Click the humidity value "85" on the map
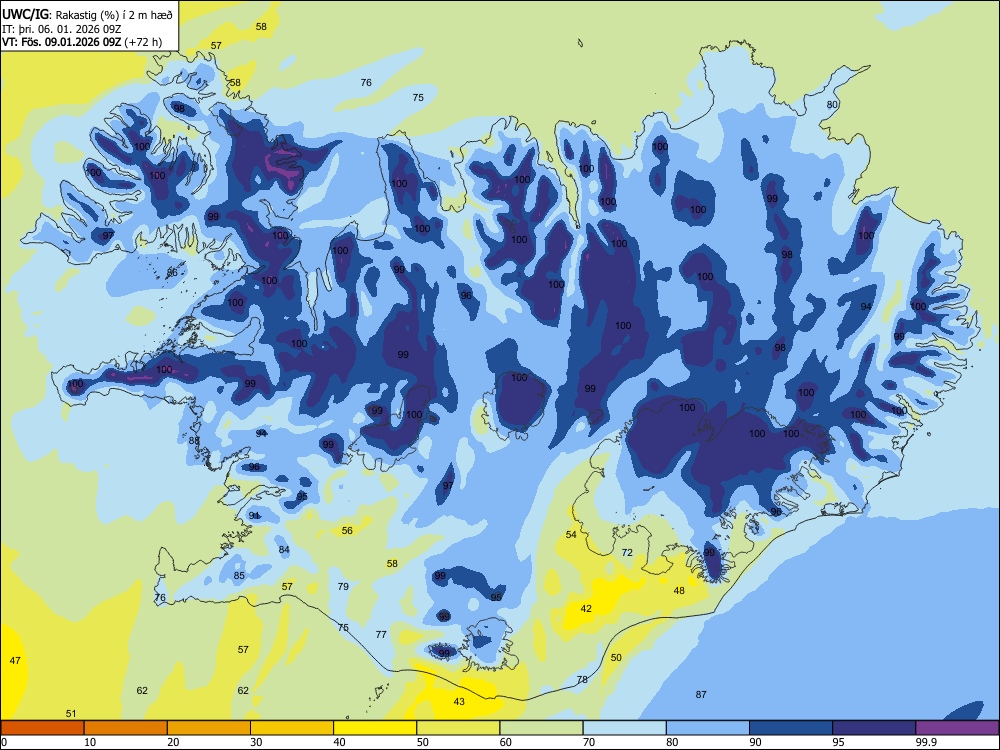The width and height of the screenshot is (1000, 750). [x=239, y=575]
